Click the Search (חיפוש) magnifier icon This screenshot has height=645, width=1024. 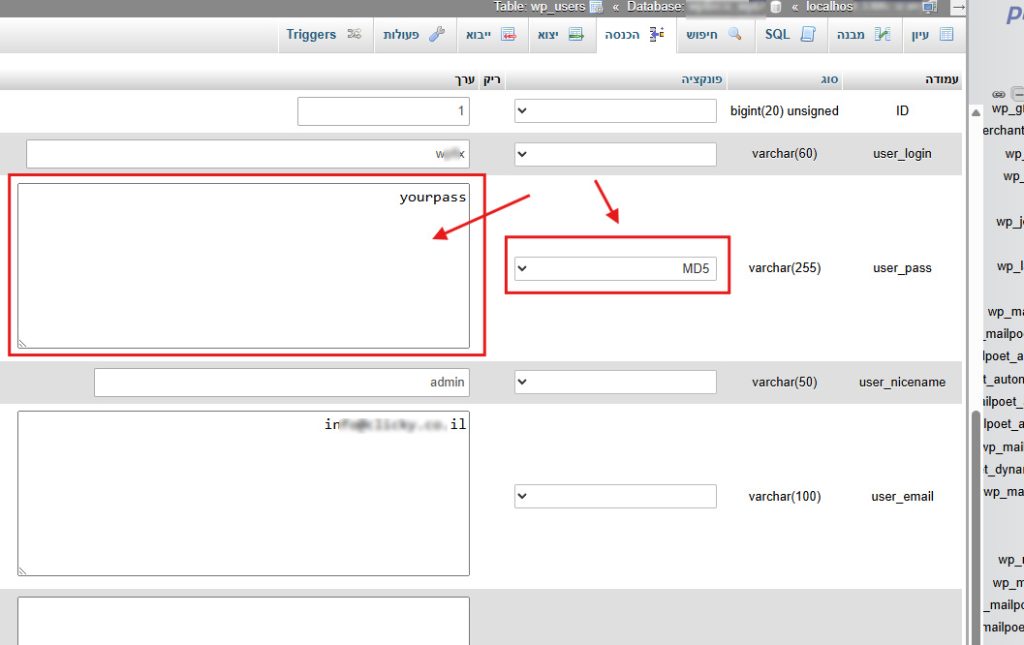735,35
